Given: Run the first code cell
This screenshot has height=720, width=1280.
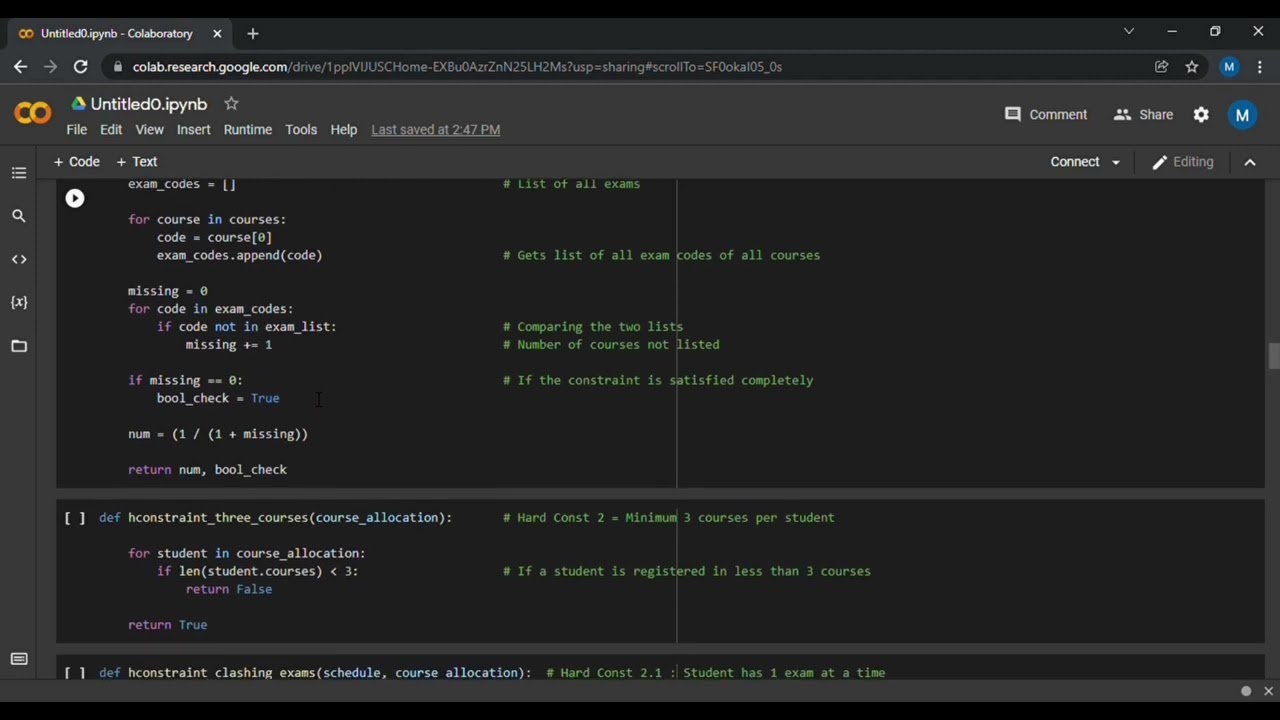Looking at the screenshot, I should (x=75, y=198).
